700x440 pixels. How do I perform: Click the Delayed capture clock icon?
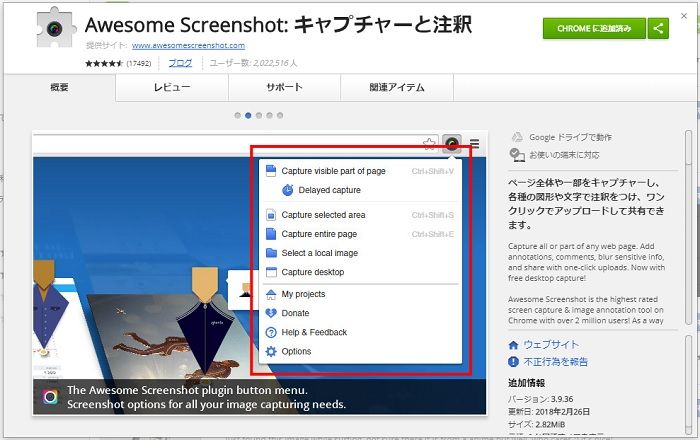(x=287, y=190)
